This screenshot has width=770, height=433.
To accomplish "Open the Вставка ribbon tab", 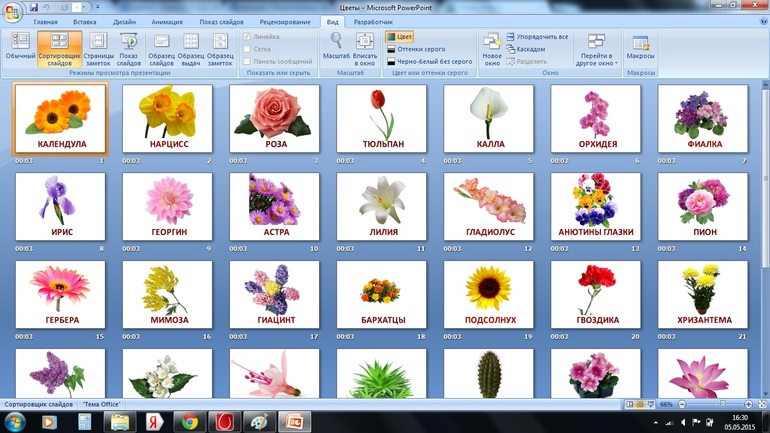I will [x=85, y=21].
